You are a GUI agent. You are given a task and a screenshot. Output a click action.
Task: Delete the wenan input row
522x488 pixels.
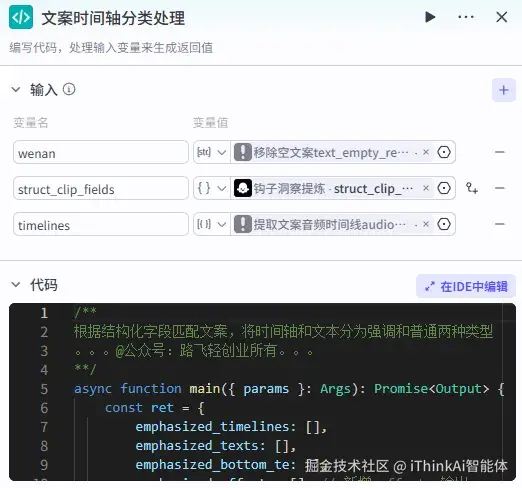coord(500,152)
